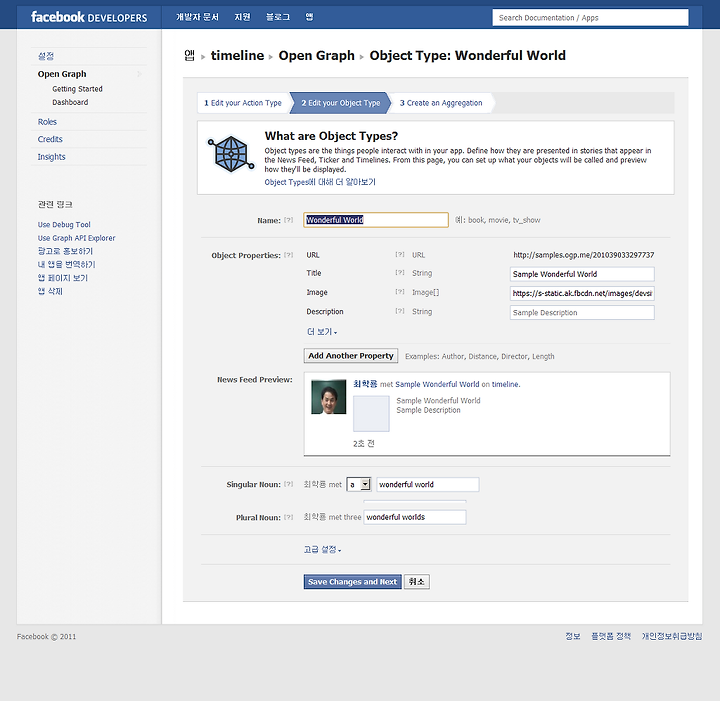Click the 'timeline.' link in the preview story
The height and width of the screenshot is (701, 720).
point(506,384)
